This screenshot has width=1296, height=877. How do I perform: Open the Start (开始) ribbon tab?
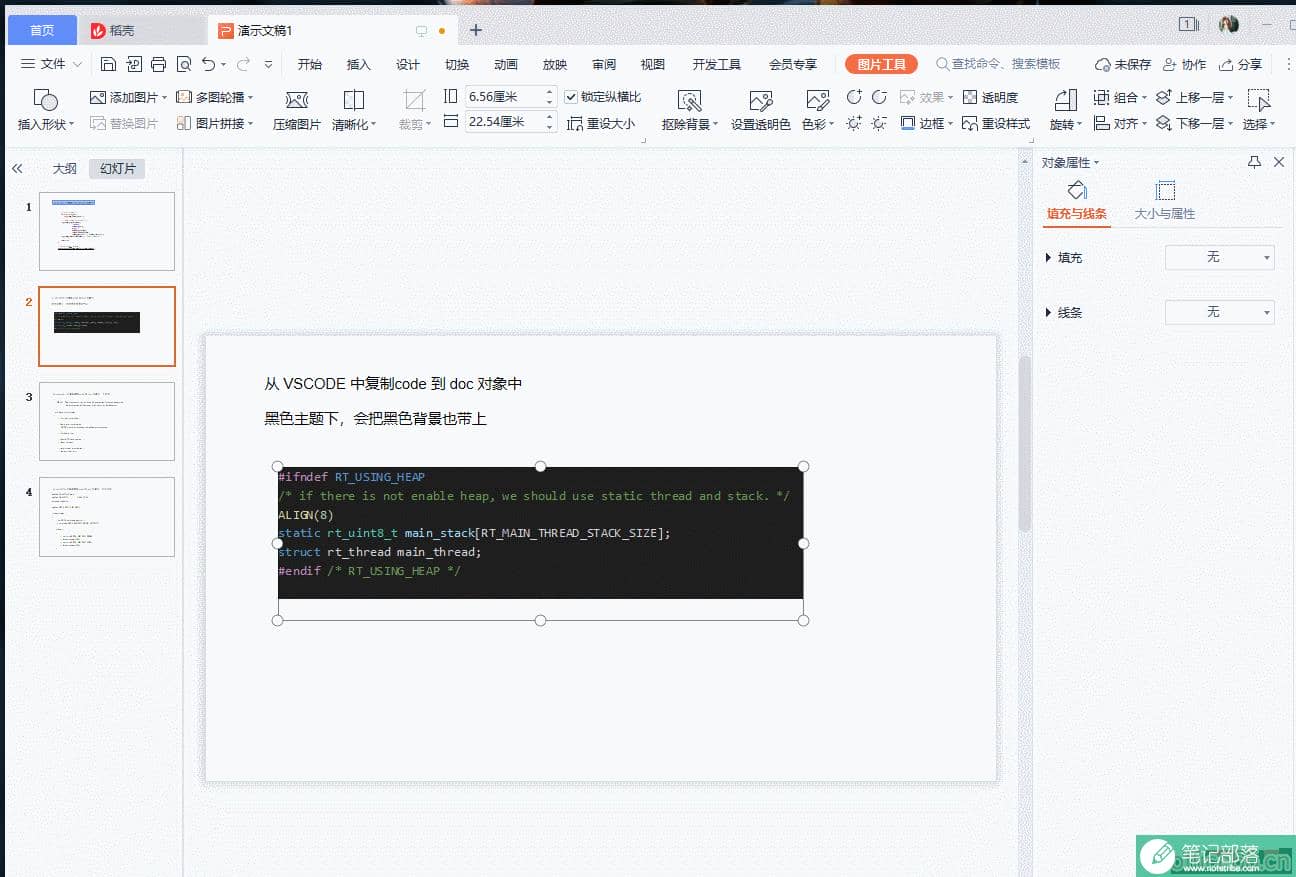310,64
